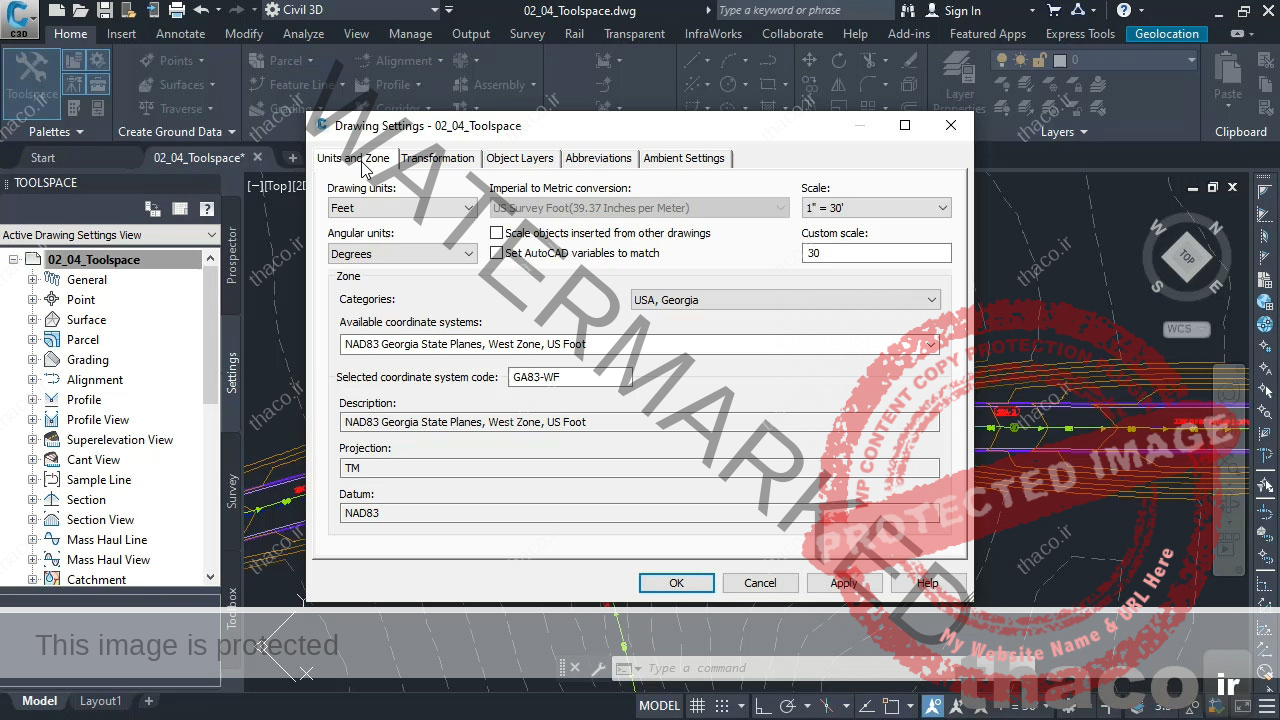Toggle drawing grid display in status bar

(x=698, y=706)
